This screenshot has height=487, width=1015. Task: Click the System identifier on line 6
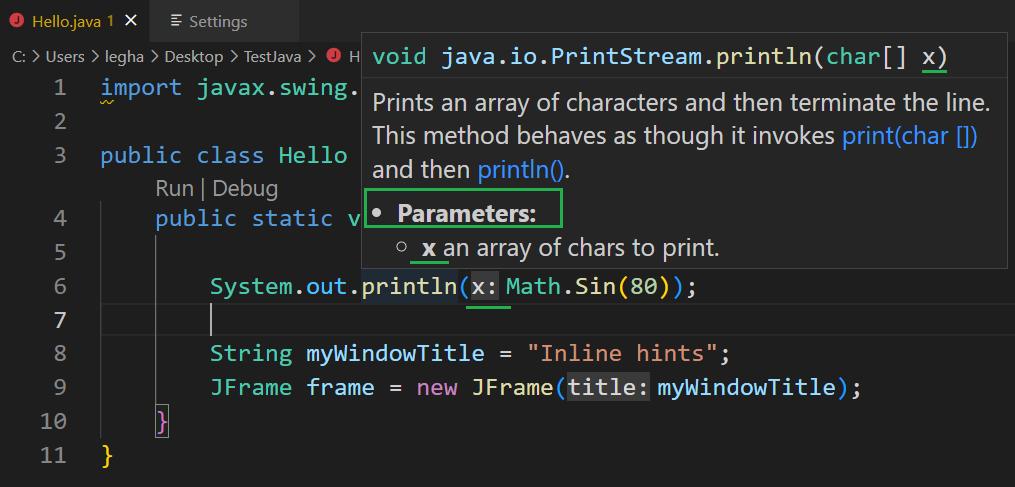251,286
